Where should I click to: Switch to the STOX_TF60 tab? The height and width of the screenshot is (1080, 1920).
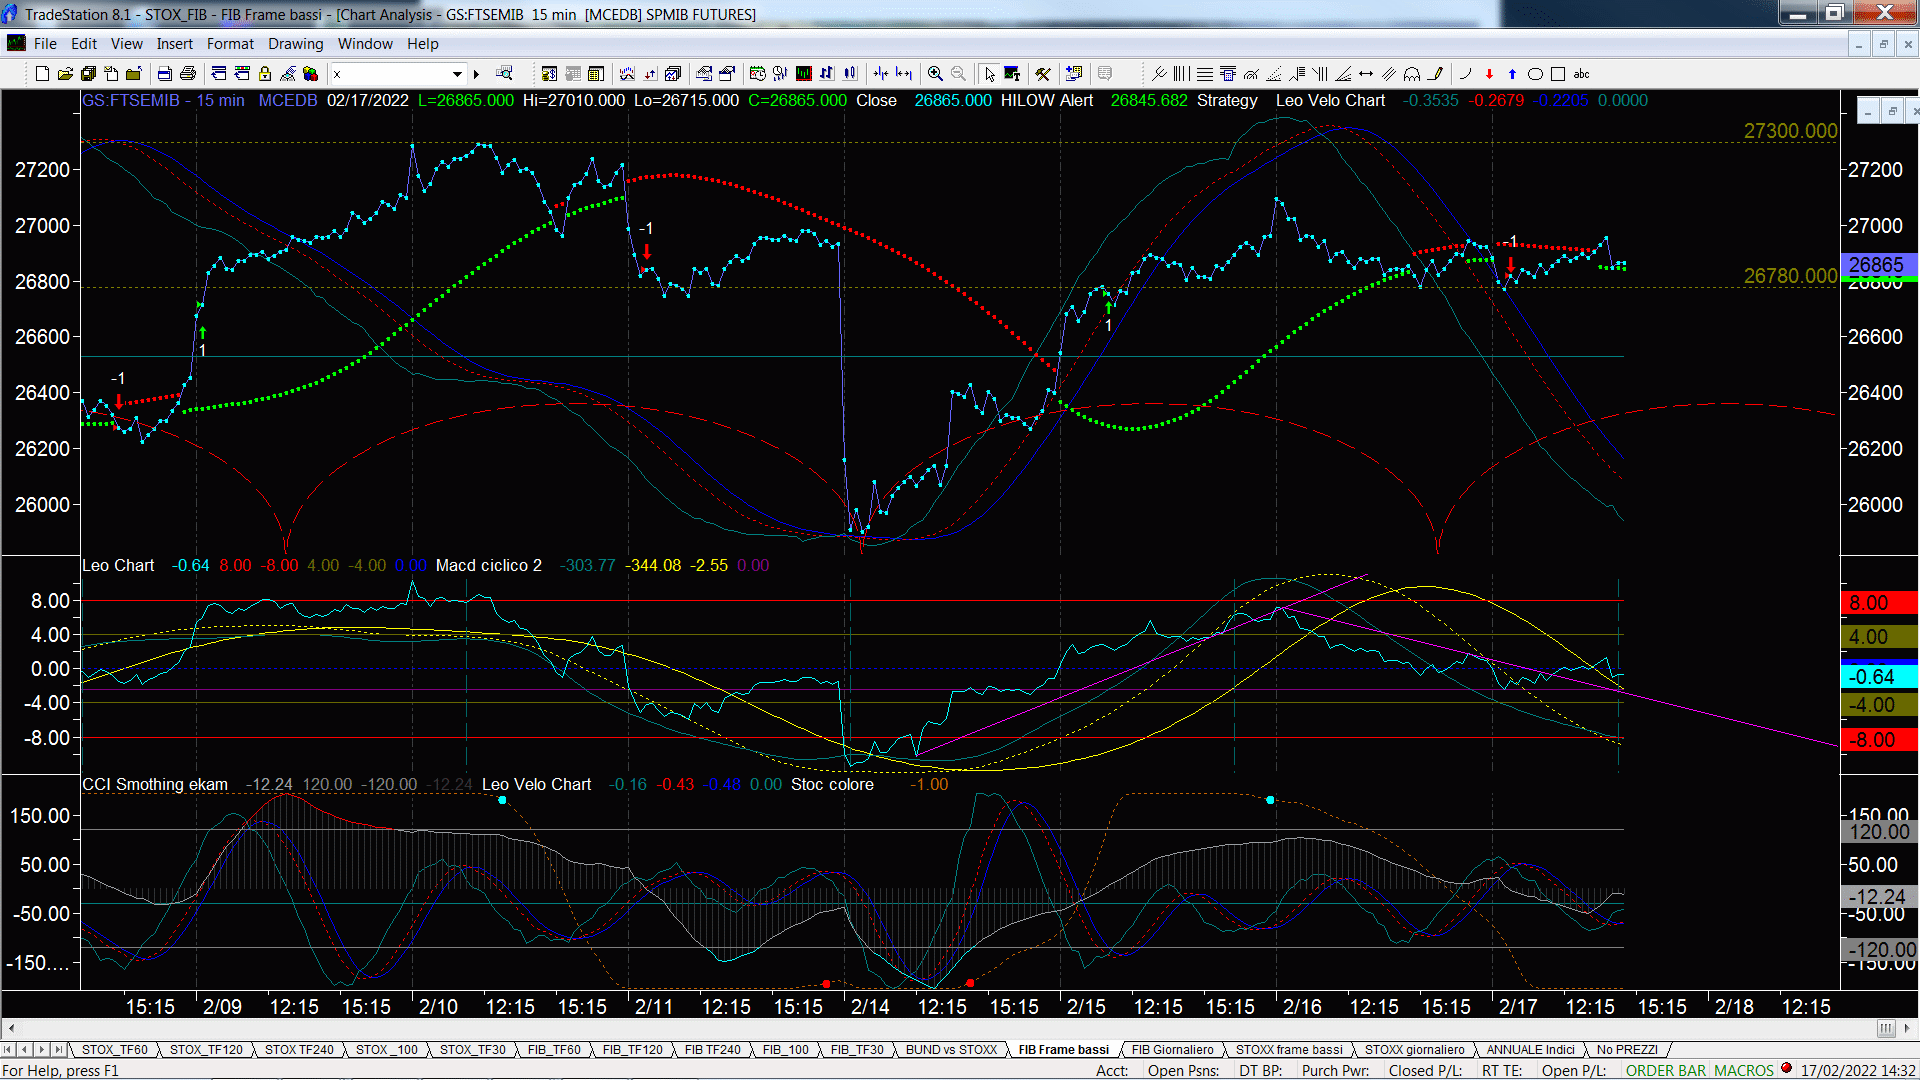click(x=114, y=1049)
